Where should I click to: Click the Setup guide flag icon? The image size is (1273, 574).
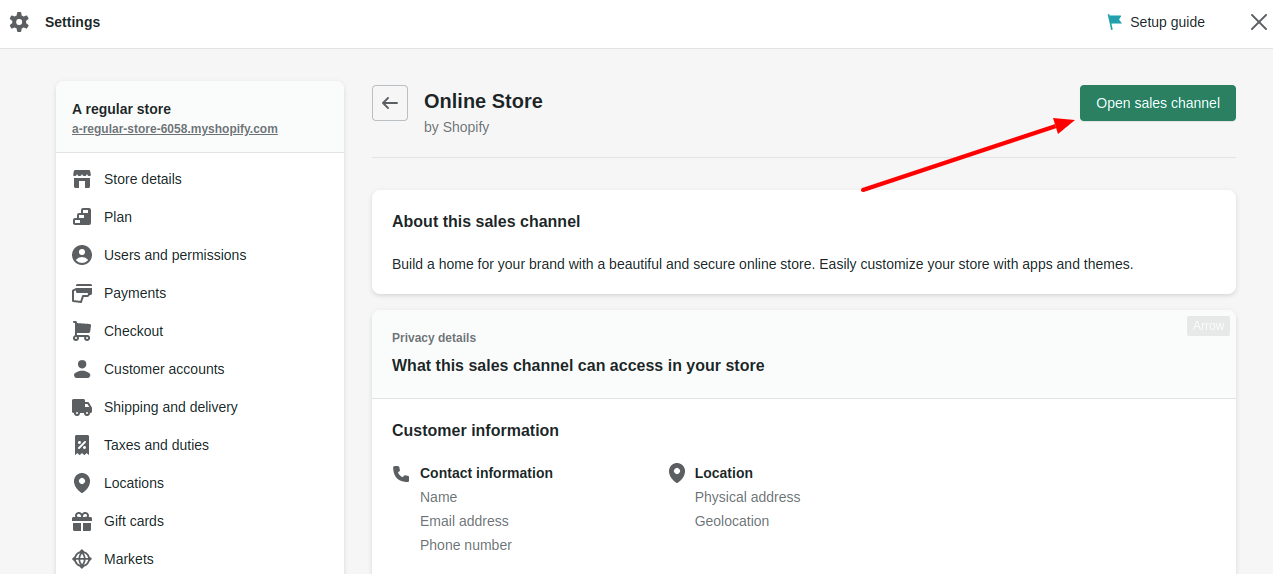click(x=1114, y=22)
